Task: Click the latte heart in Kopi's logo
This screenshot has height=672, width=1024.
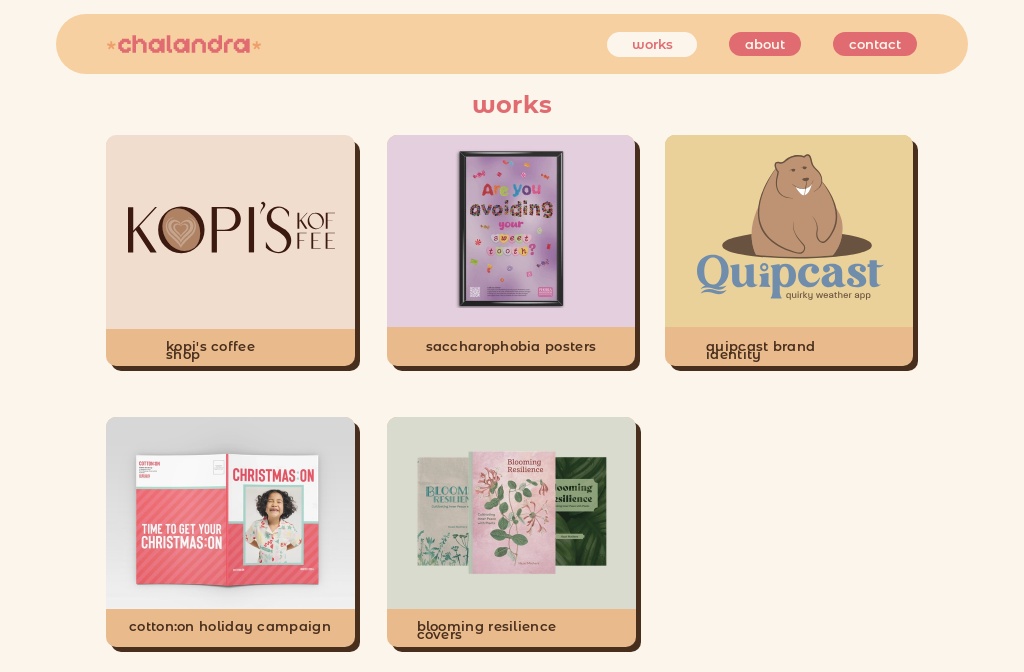Action: (182, 229)
